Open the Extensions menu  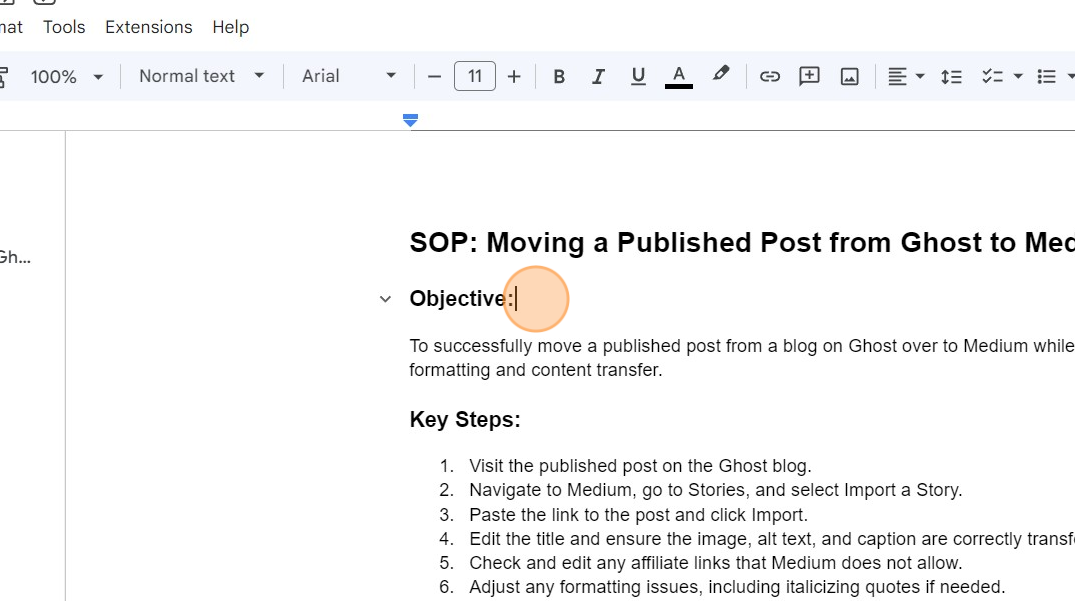[148, 27]
